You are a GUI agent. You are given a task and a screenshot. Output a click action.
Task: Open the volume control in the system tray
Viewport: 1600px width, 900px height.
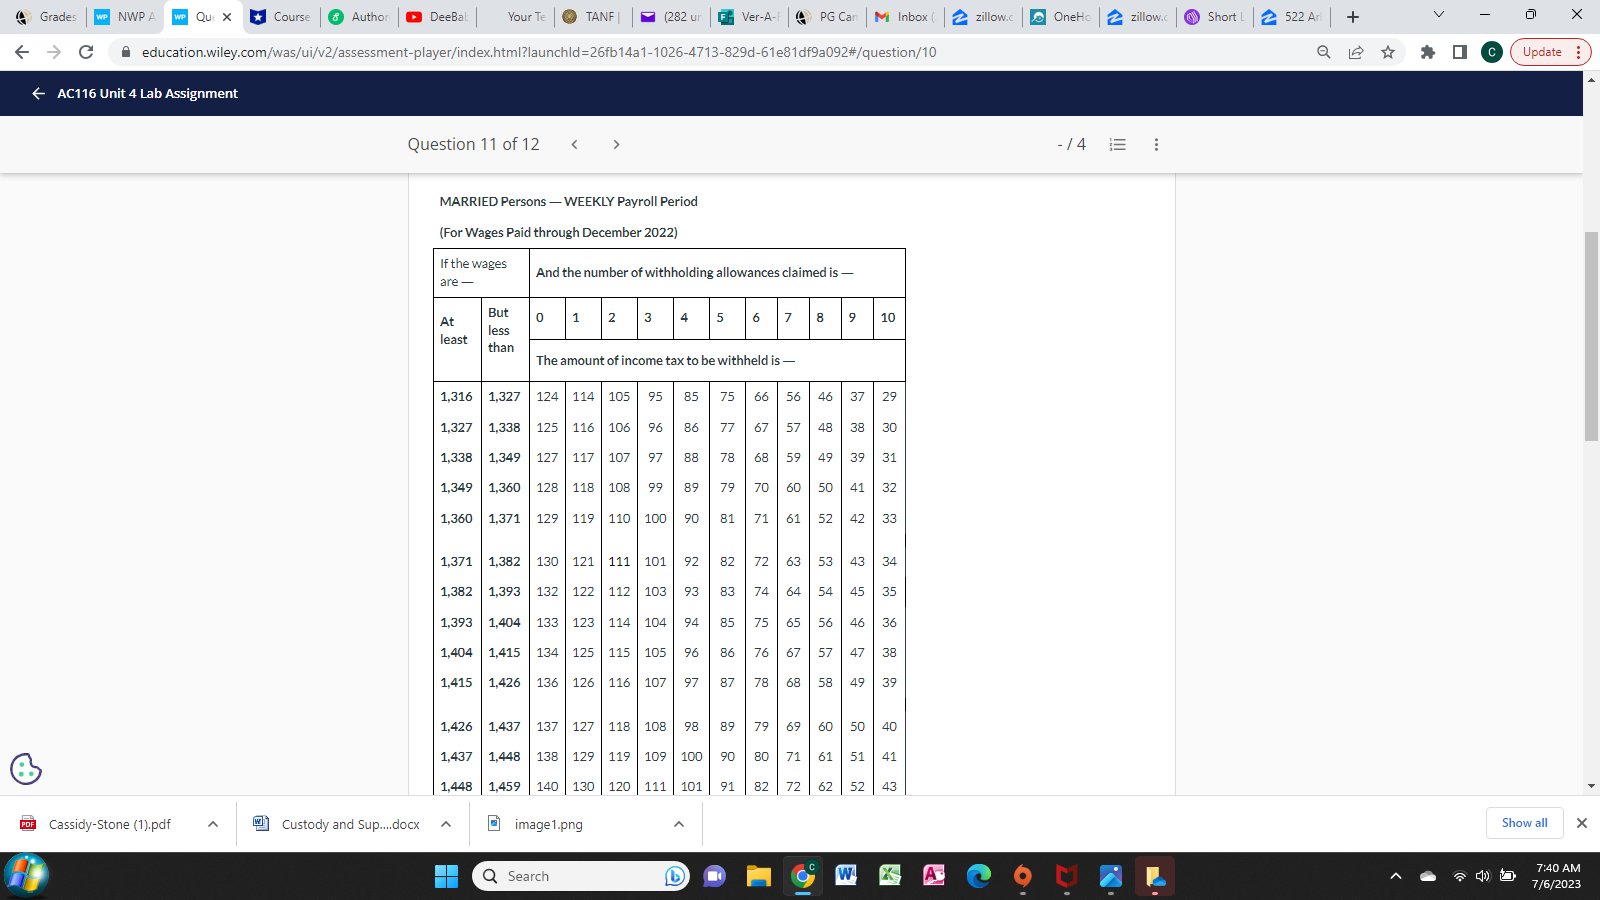1482,876
